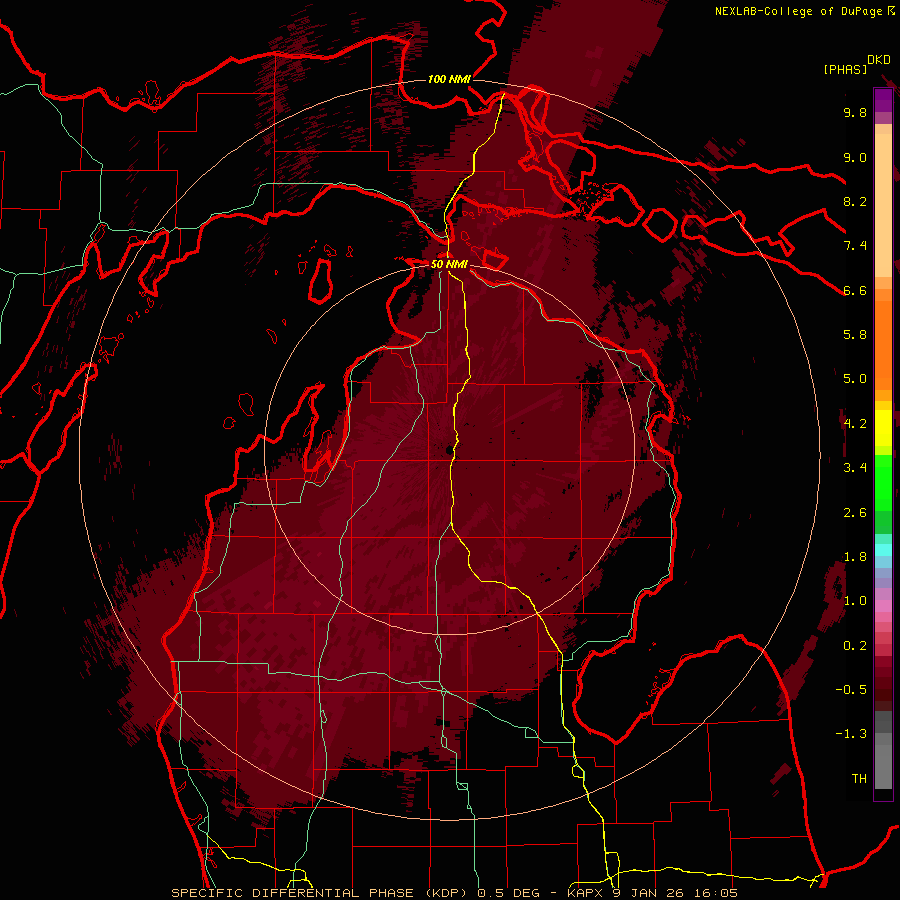Pick the yellow band in the color bar
This screenshot has width=900, height=900.
coord(883,428)
